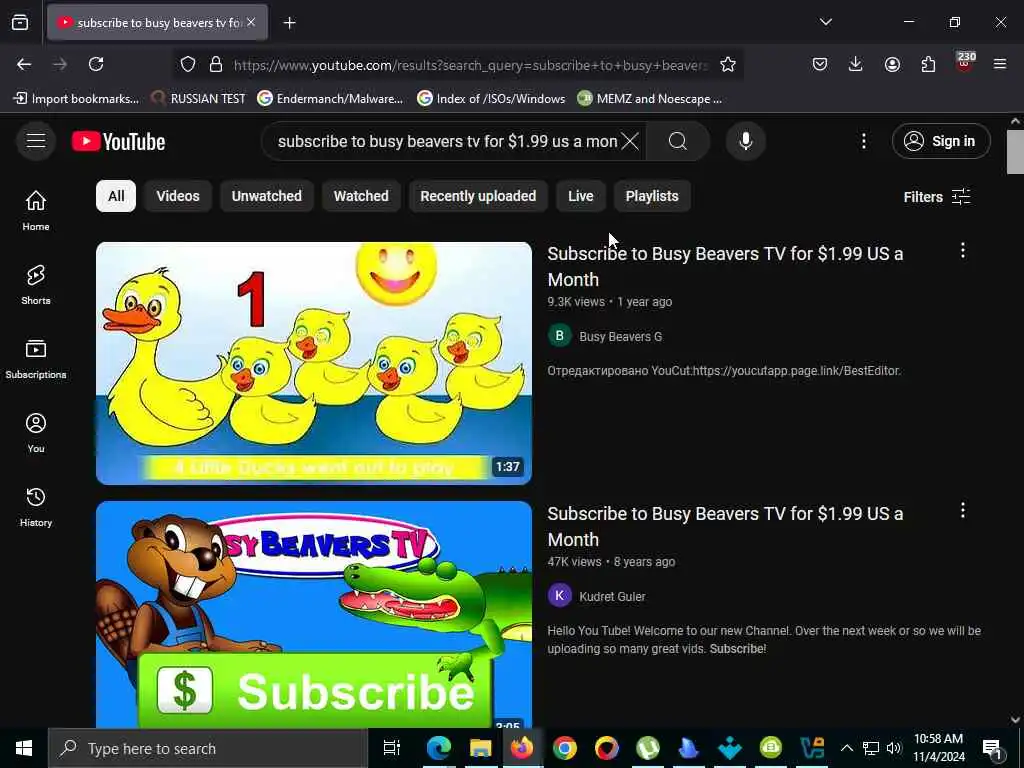Go to Home in the sidebar

[x=36, y=210]
